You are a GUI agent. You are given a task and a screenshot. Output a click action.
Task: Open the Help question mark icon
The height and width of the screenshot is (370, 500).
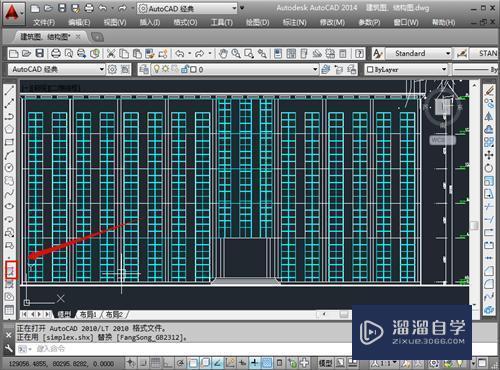pos(359,53)
